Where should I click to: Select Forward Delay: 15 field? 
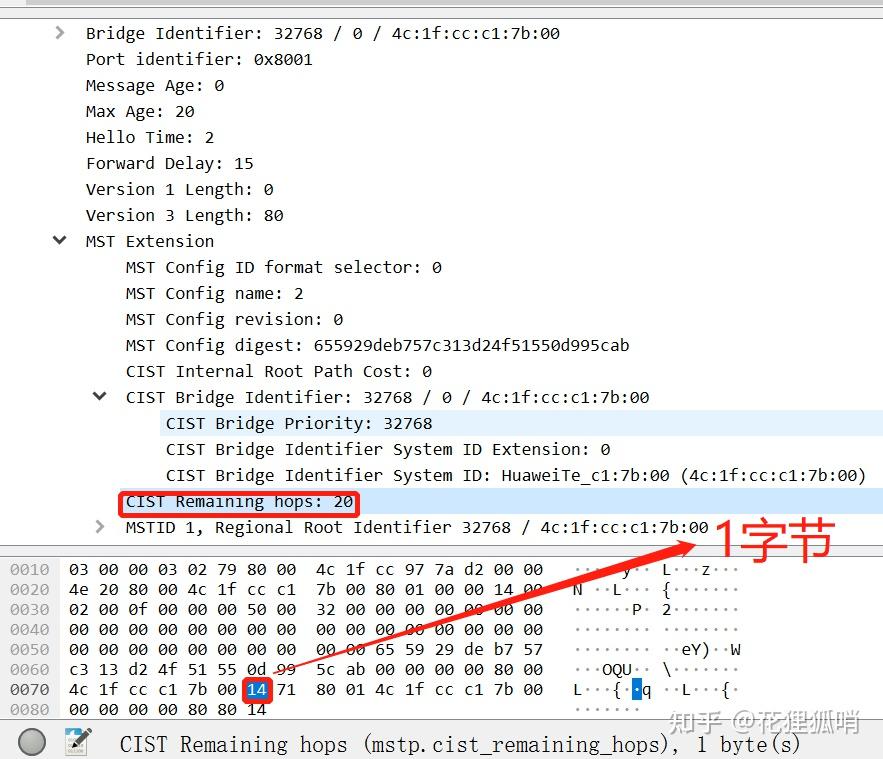pyautogui.click(x=170, y=163)
